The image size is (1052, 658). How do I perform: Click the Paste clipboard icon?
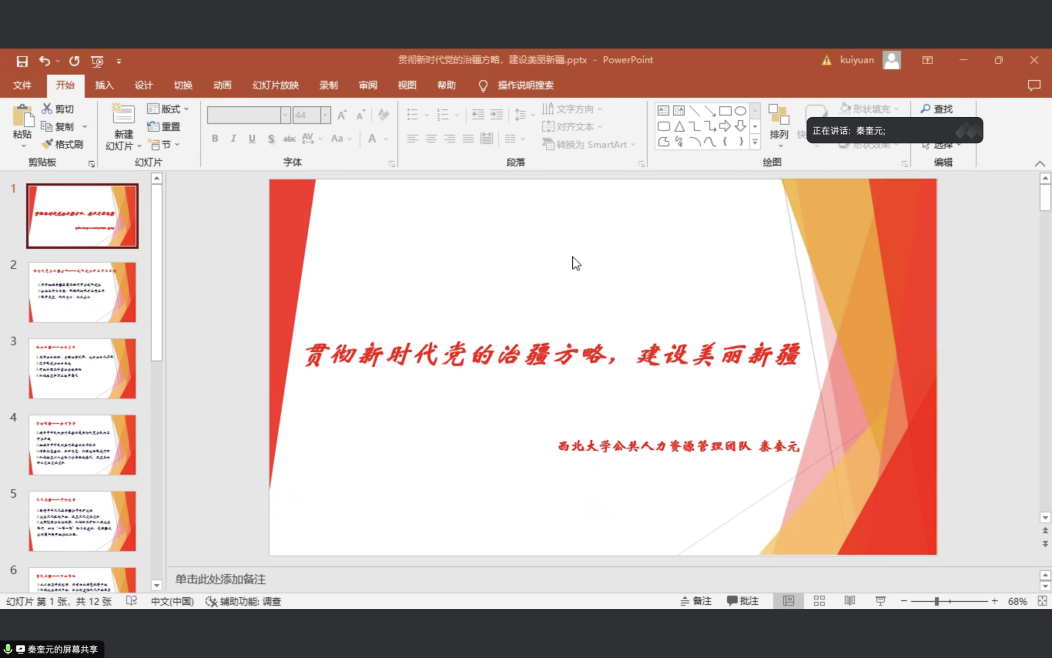[x=22, y=116]
